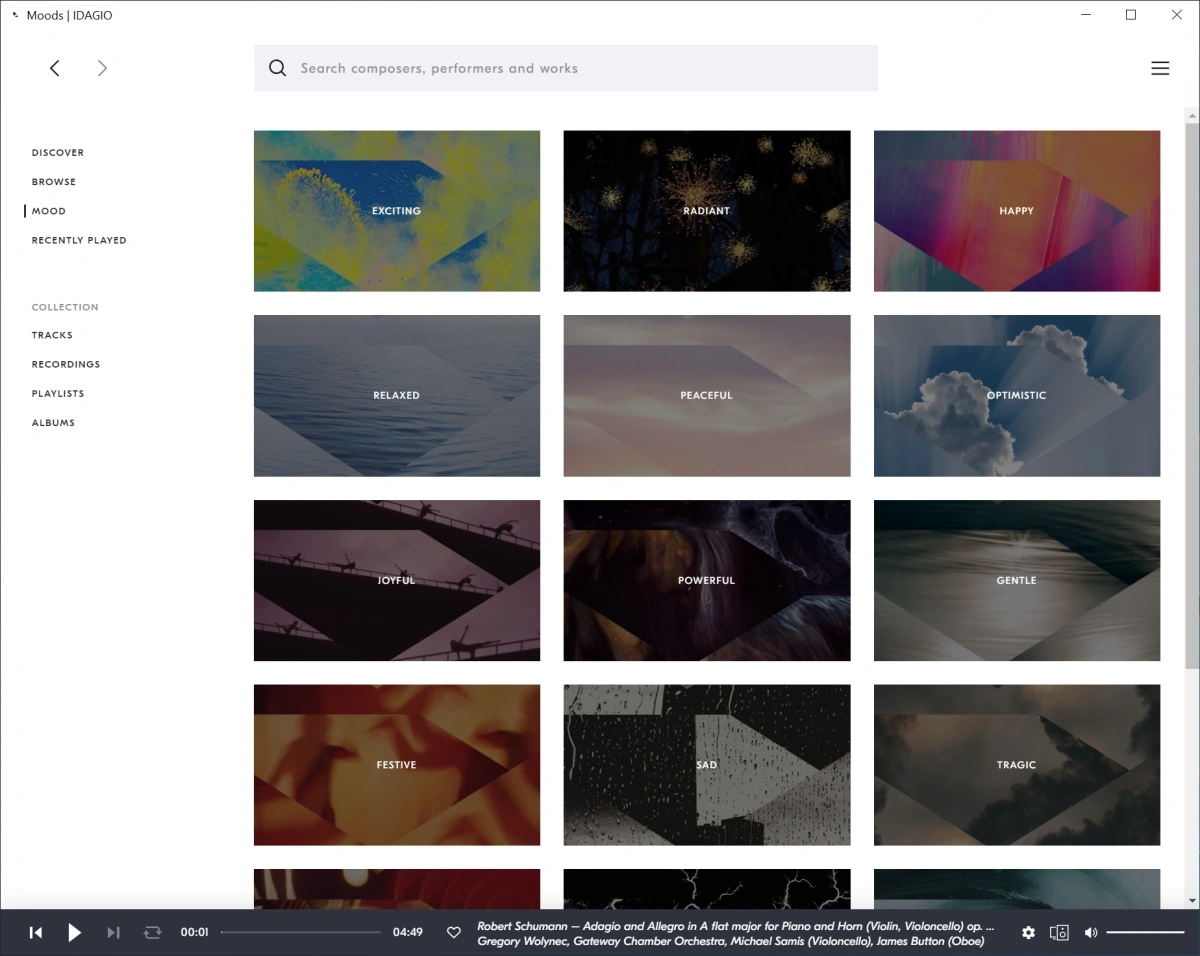Open the Powerful mood tile
1200x956 pixels.
pyautogui.click(x=707, y=581)
